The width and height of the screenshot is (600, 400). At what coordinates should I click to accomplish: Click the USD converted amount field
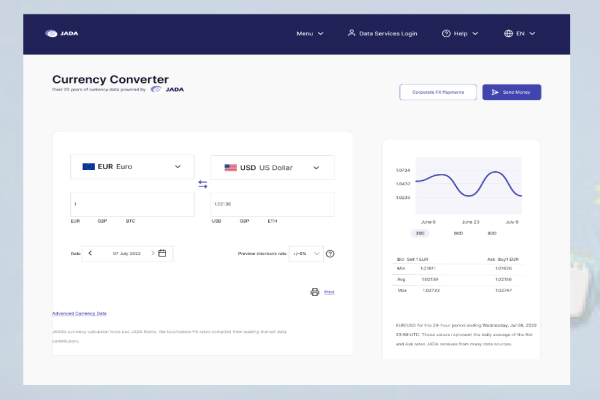pyautogui.click(x=272, y=204)
